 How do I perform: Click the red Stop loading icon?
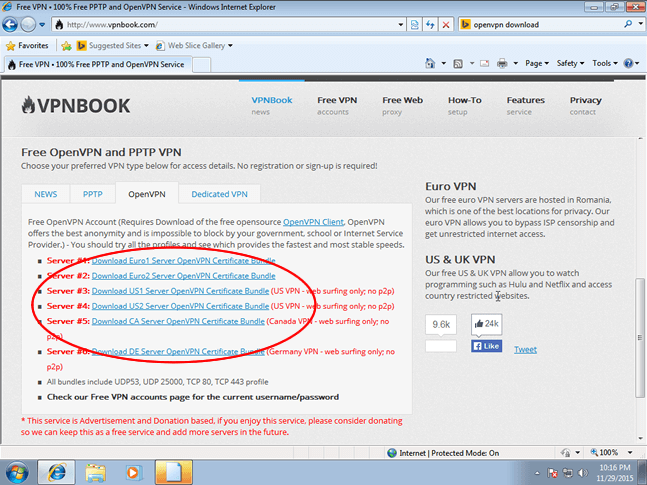pyautogui.click(x=446, y=25)
